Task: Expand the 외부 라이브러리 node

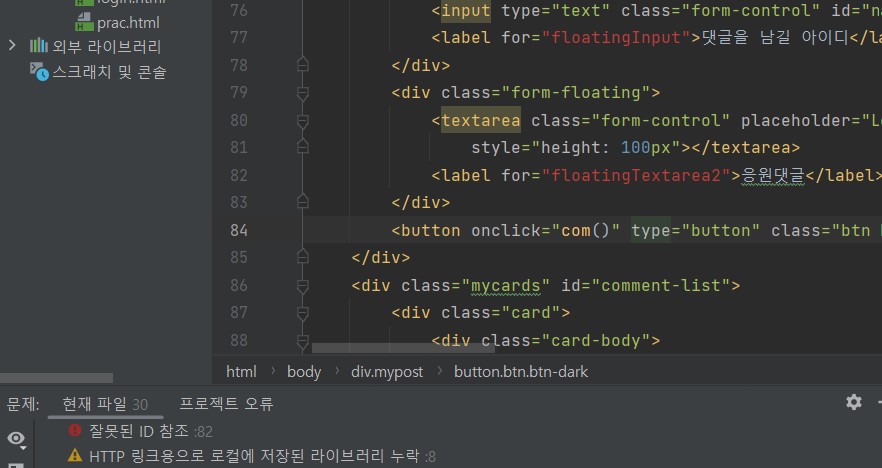Action: tap(12, 45)
